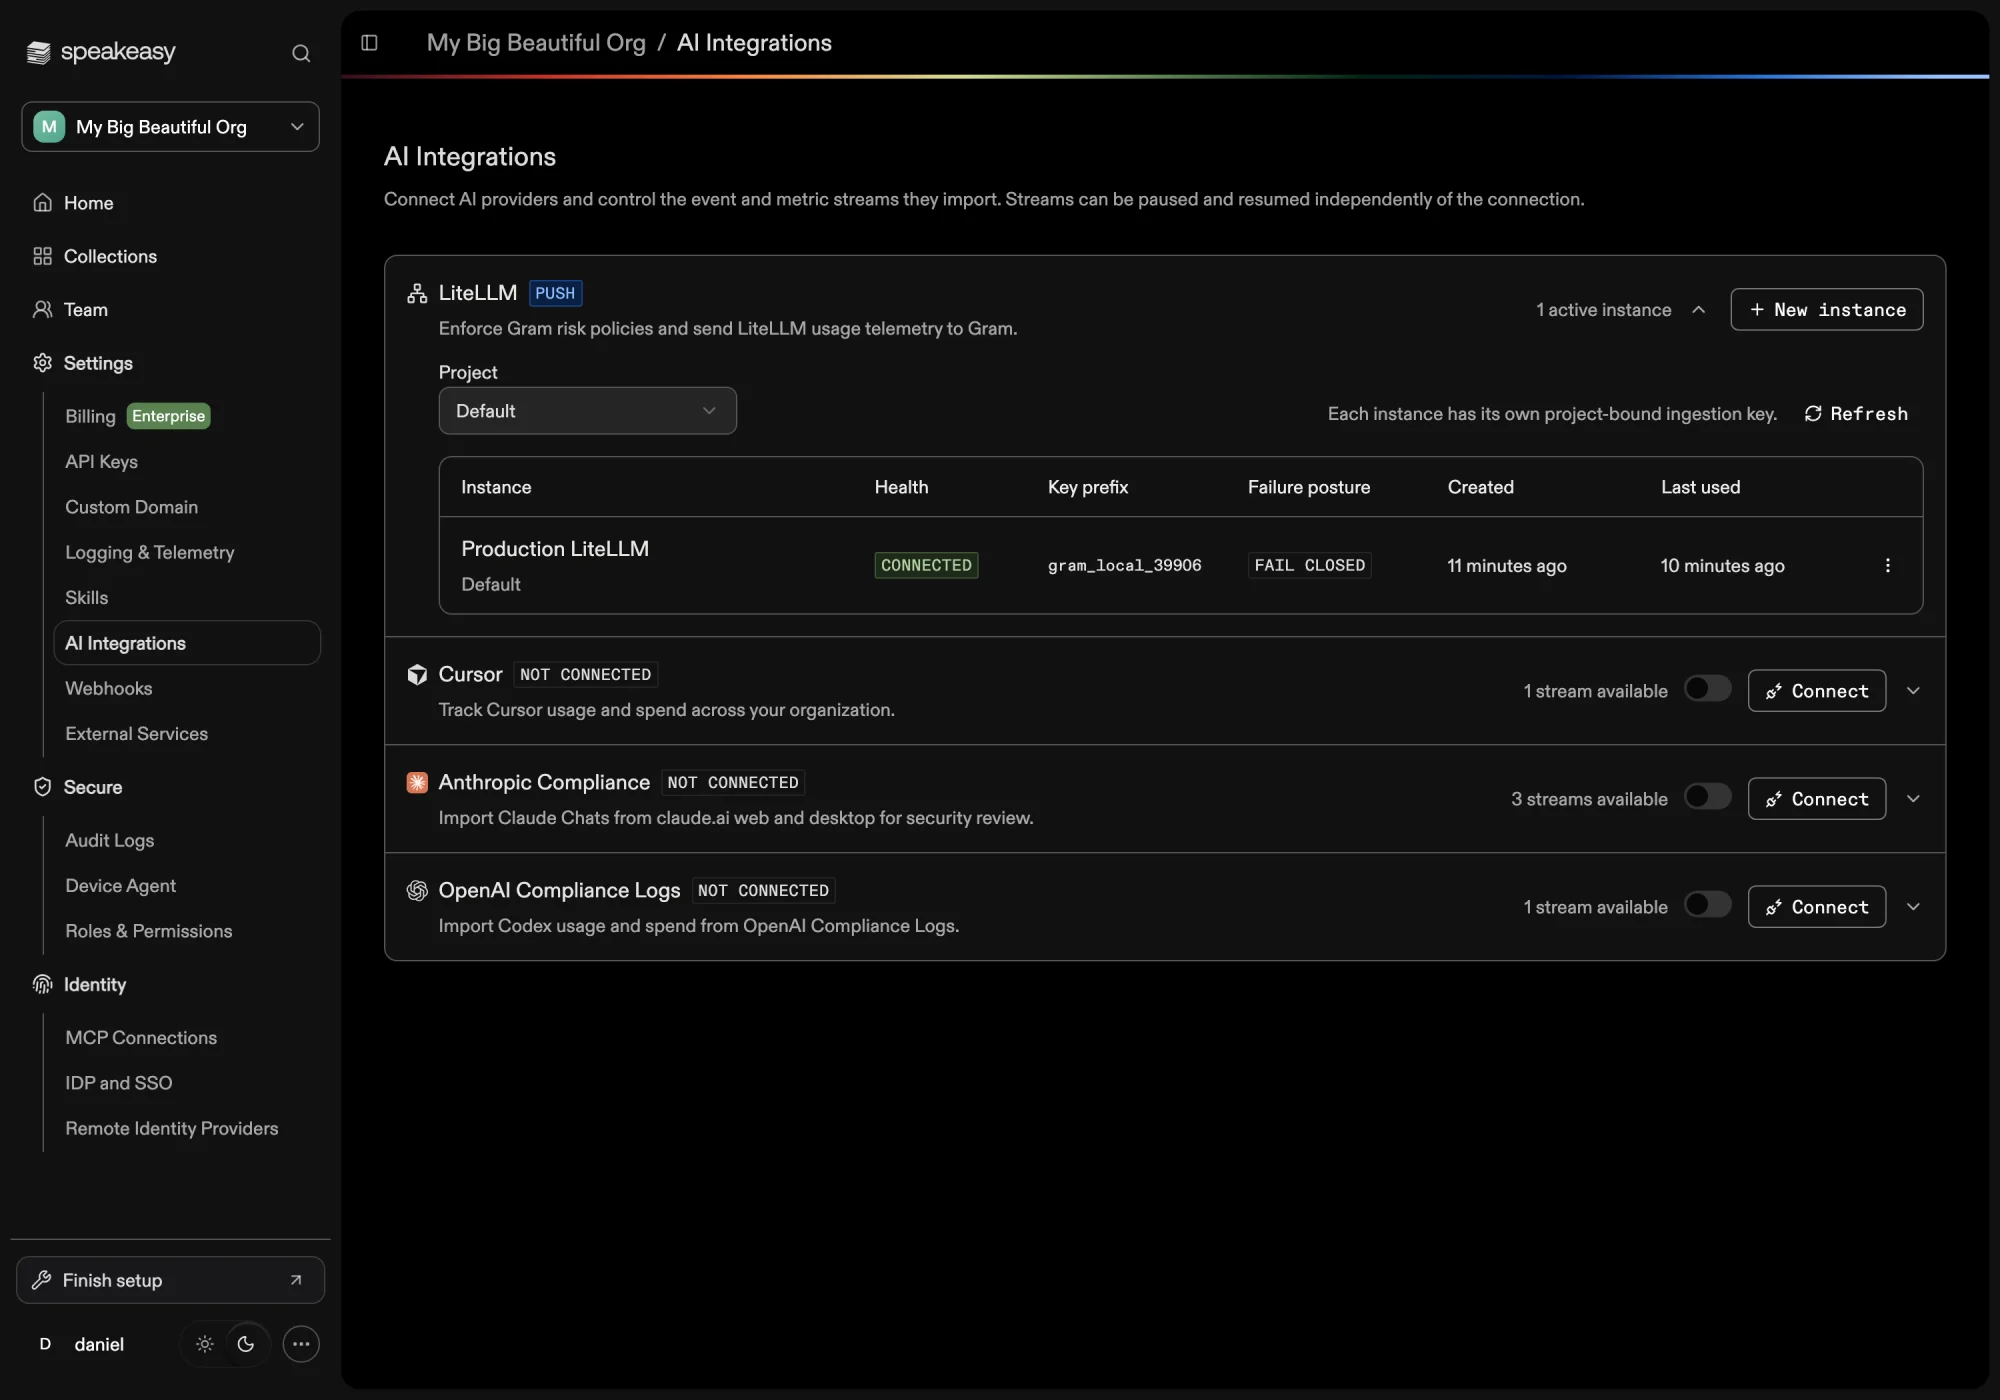Image resolution: width=2000 pixels, height=1400 pixels.
Task: Open Remote Identity Providers
Action: 171,1128
